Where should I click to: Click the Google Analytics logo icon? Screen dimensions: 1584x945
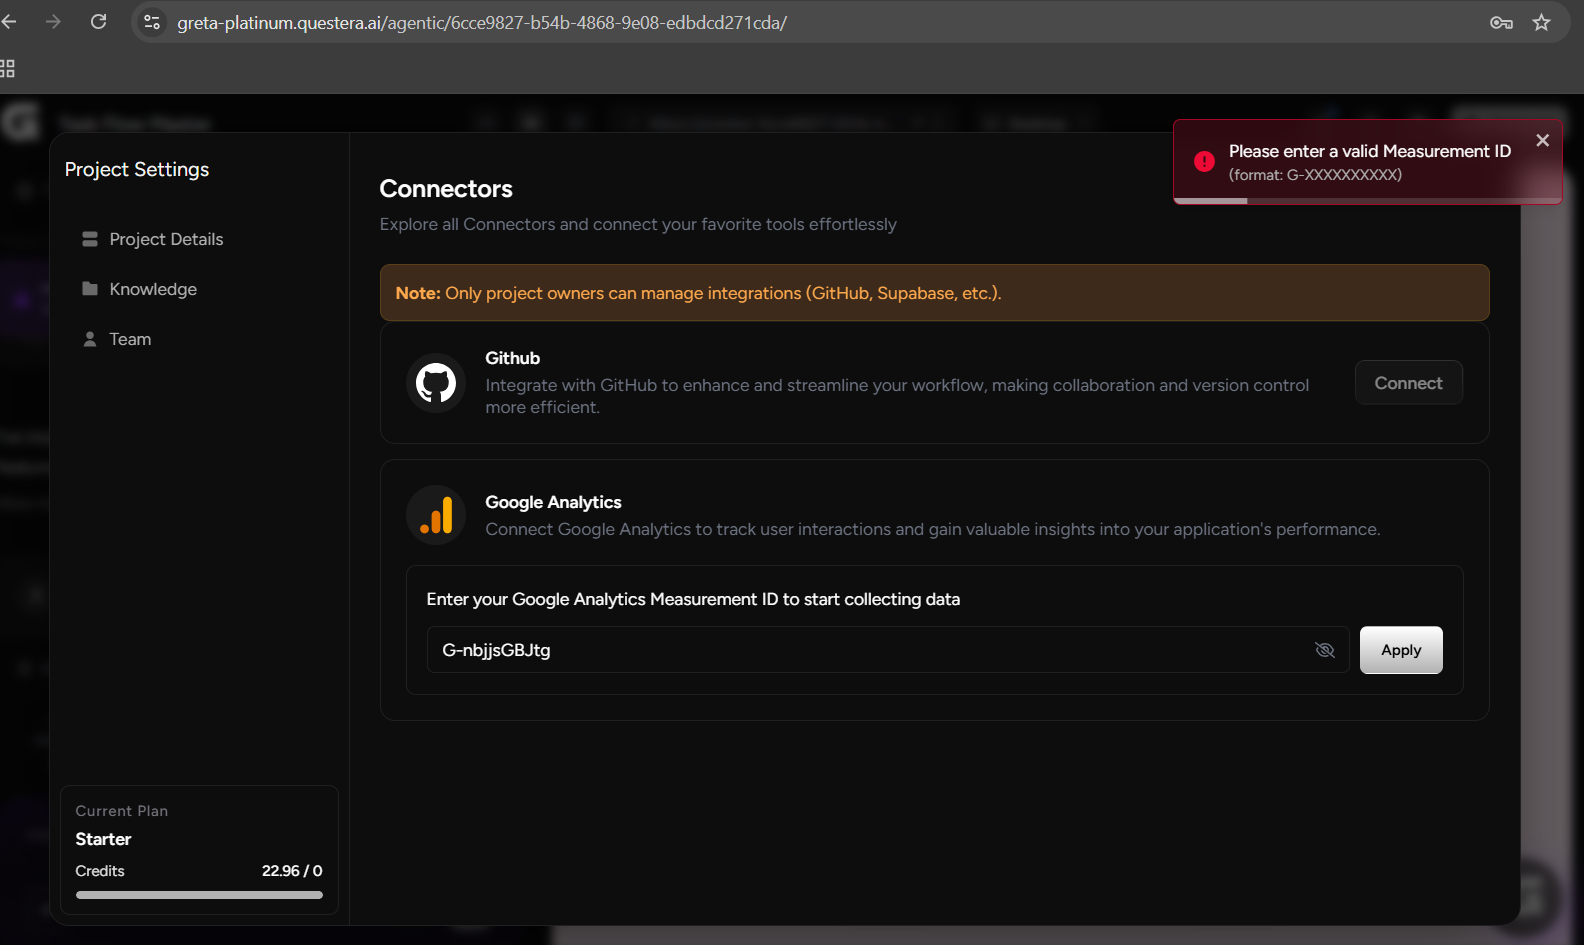[x=436, y=515]
